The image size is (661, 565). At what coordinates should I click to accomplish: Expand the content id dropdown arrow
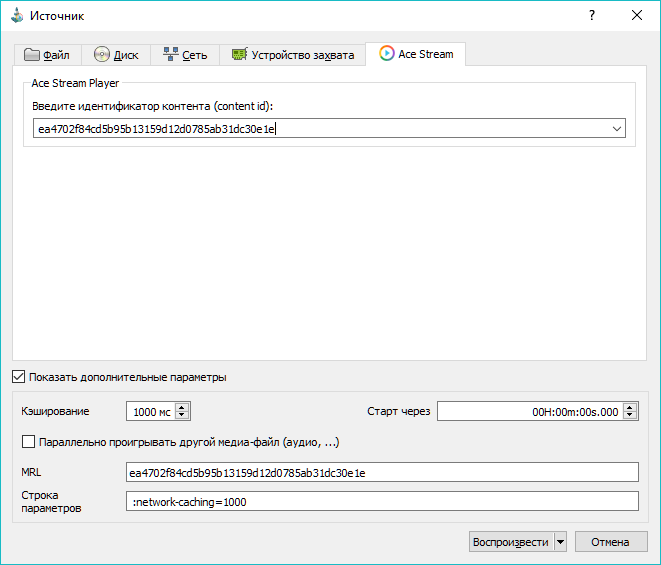click(616, 129)
